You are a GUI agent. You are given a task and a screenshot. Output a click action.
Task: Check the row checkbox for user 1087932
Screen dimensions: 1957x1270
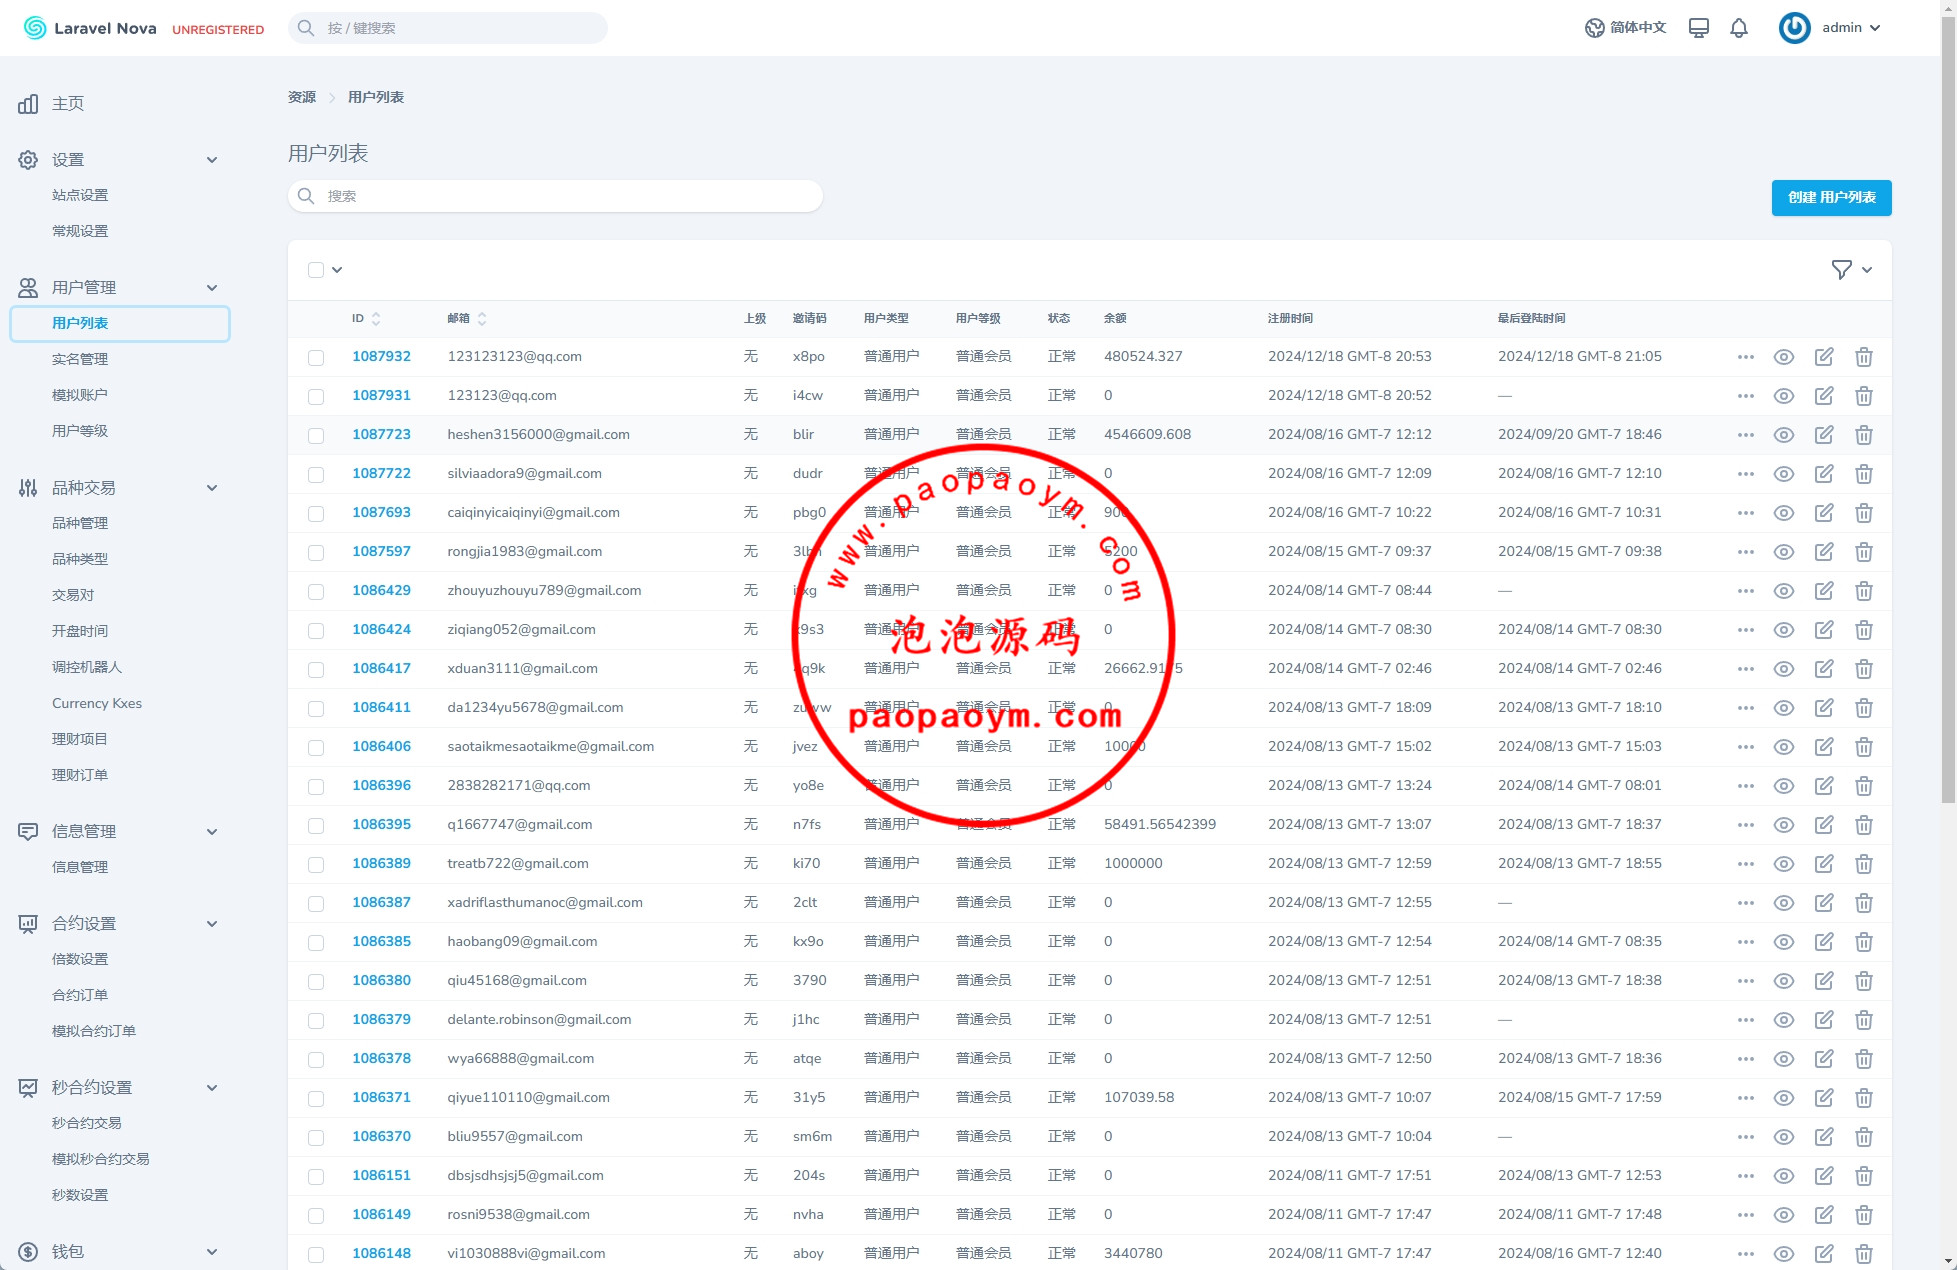[316, 358]
